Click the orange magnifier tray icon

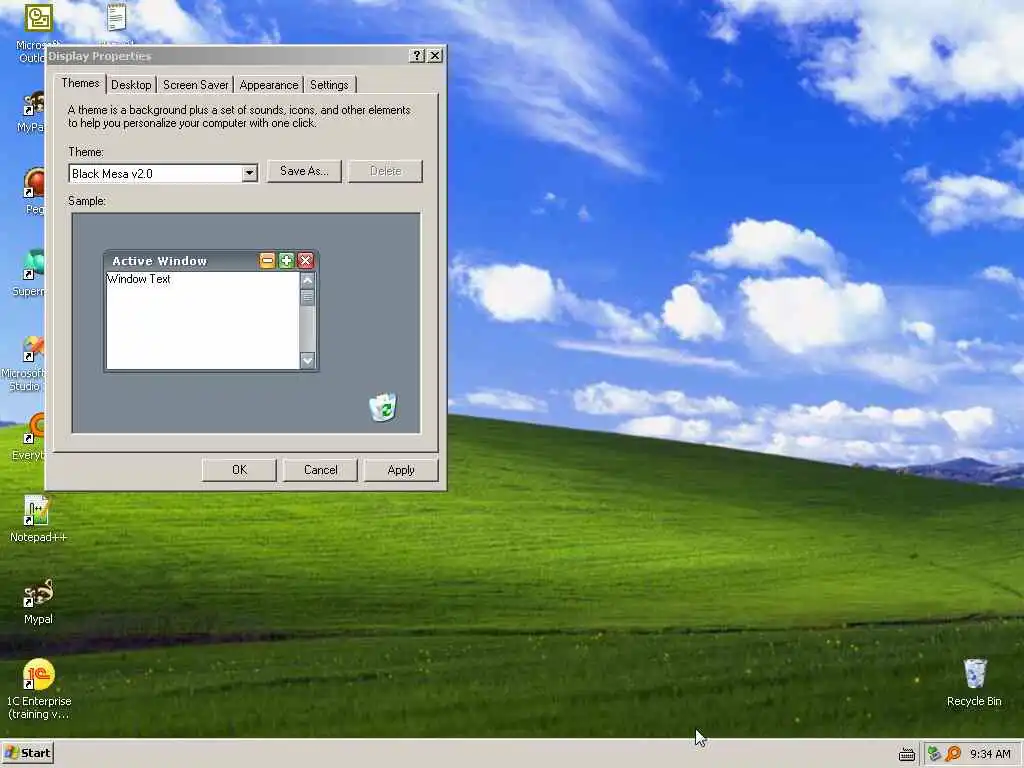pyautogui.click(x=953, y=754)
